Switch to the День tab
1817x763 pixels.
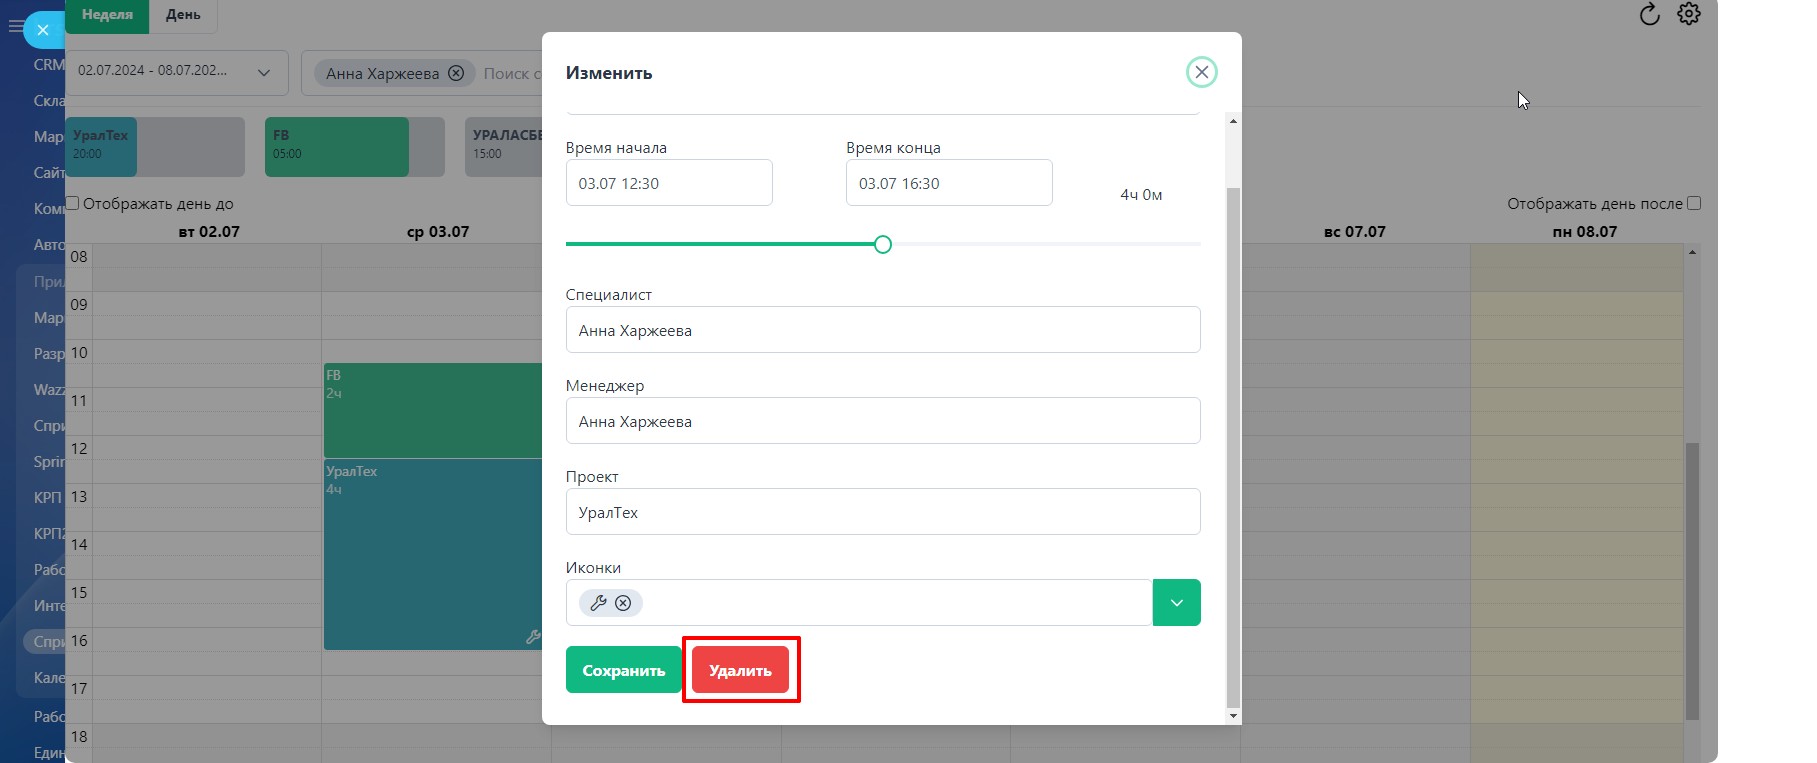point(183,15)
